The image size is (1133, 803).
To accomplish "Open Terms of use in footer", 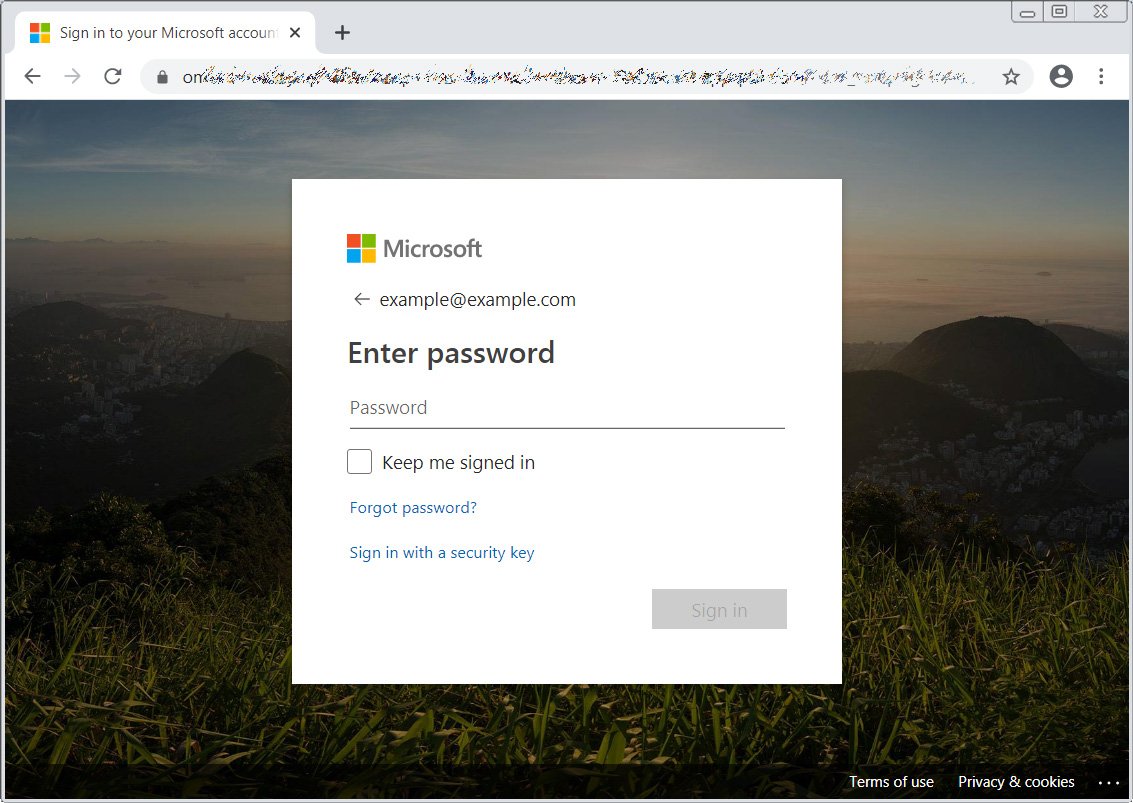I will coord(891,782).
